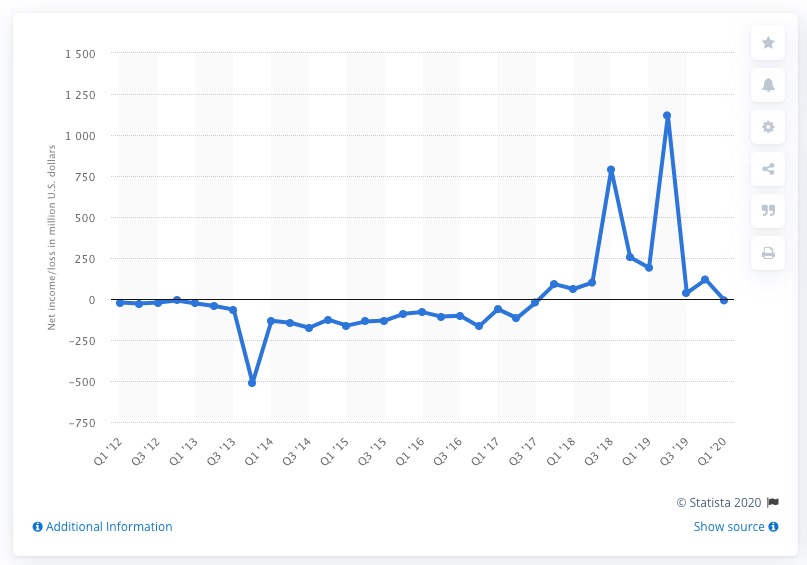Click the last data point for Q1 '20
This screenshot has width=807, height=565.
click(724, 301)
